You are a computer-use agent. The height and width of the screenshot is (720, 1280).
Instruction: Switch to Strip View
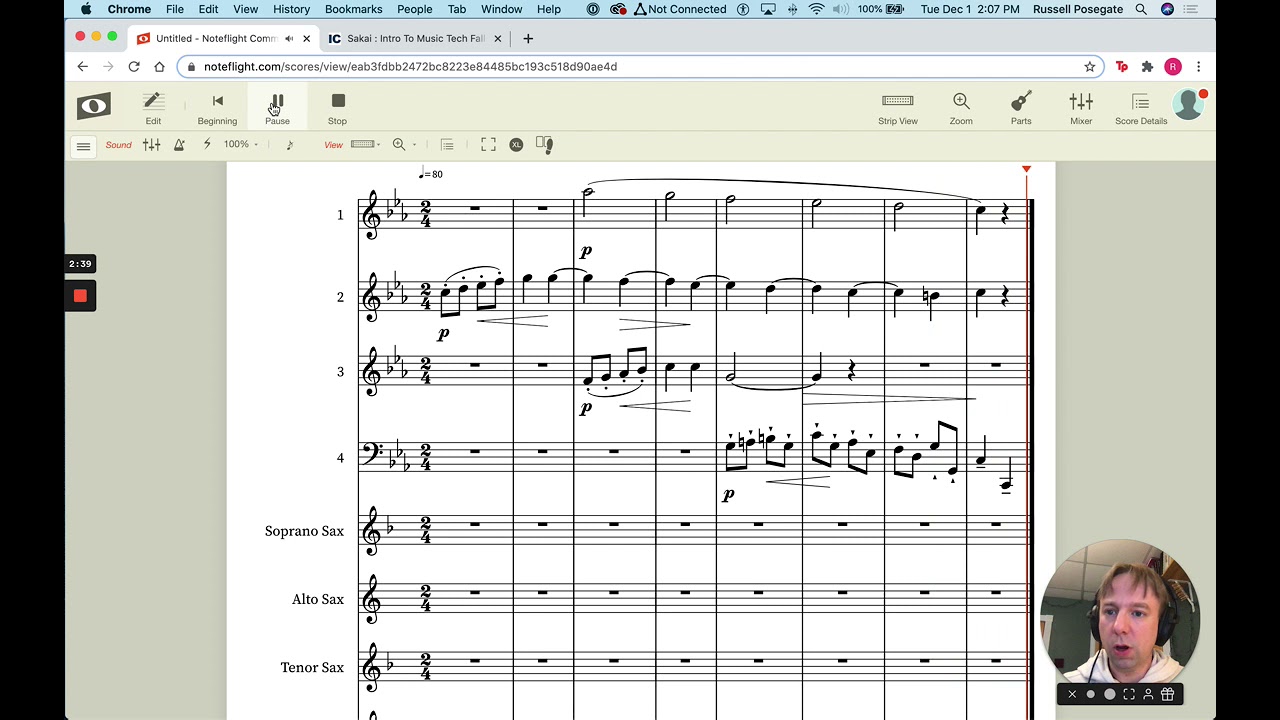coord(898,108)
